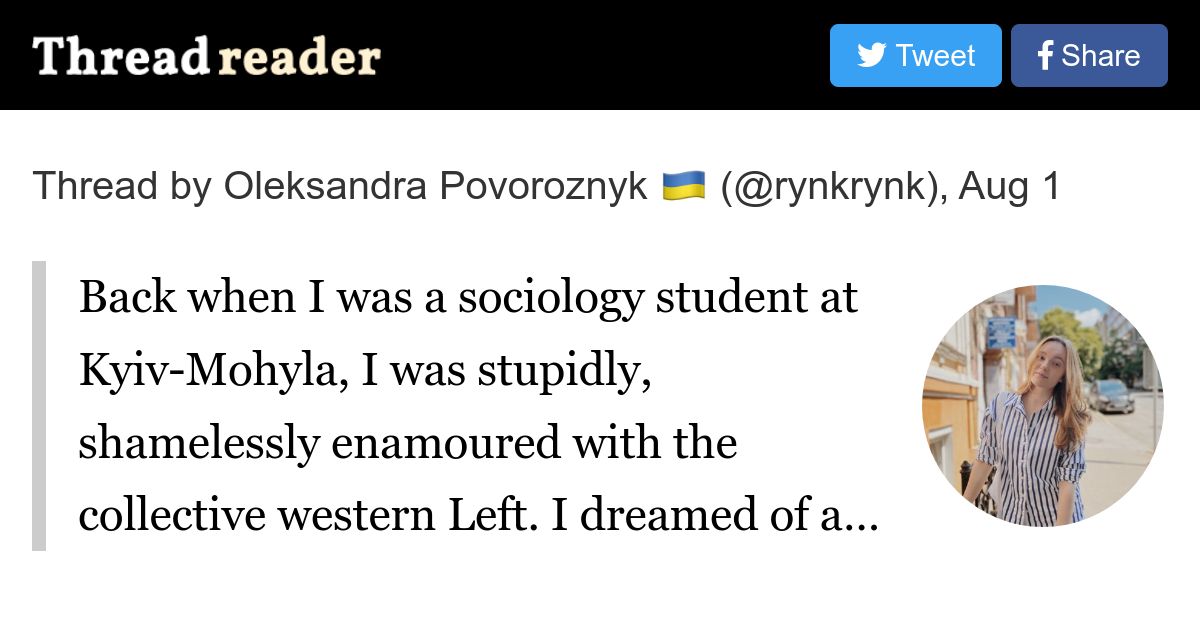Screen dimensions: 1200x628
Task: Select line 'Back when I was a sociology student'
Action: click(x=468, y=297)
